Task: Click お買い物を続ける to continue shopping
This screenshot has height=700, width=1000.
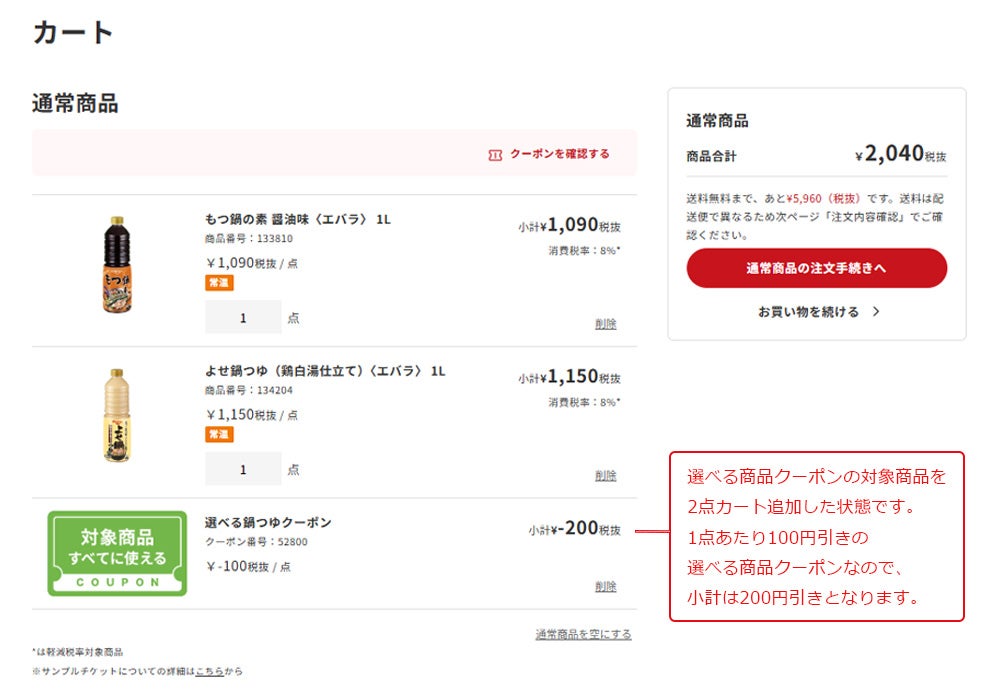Action: (x=808, y=312)
